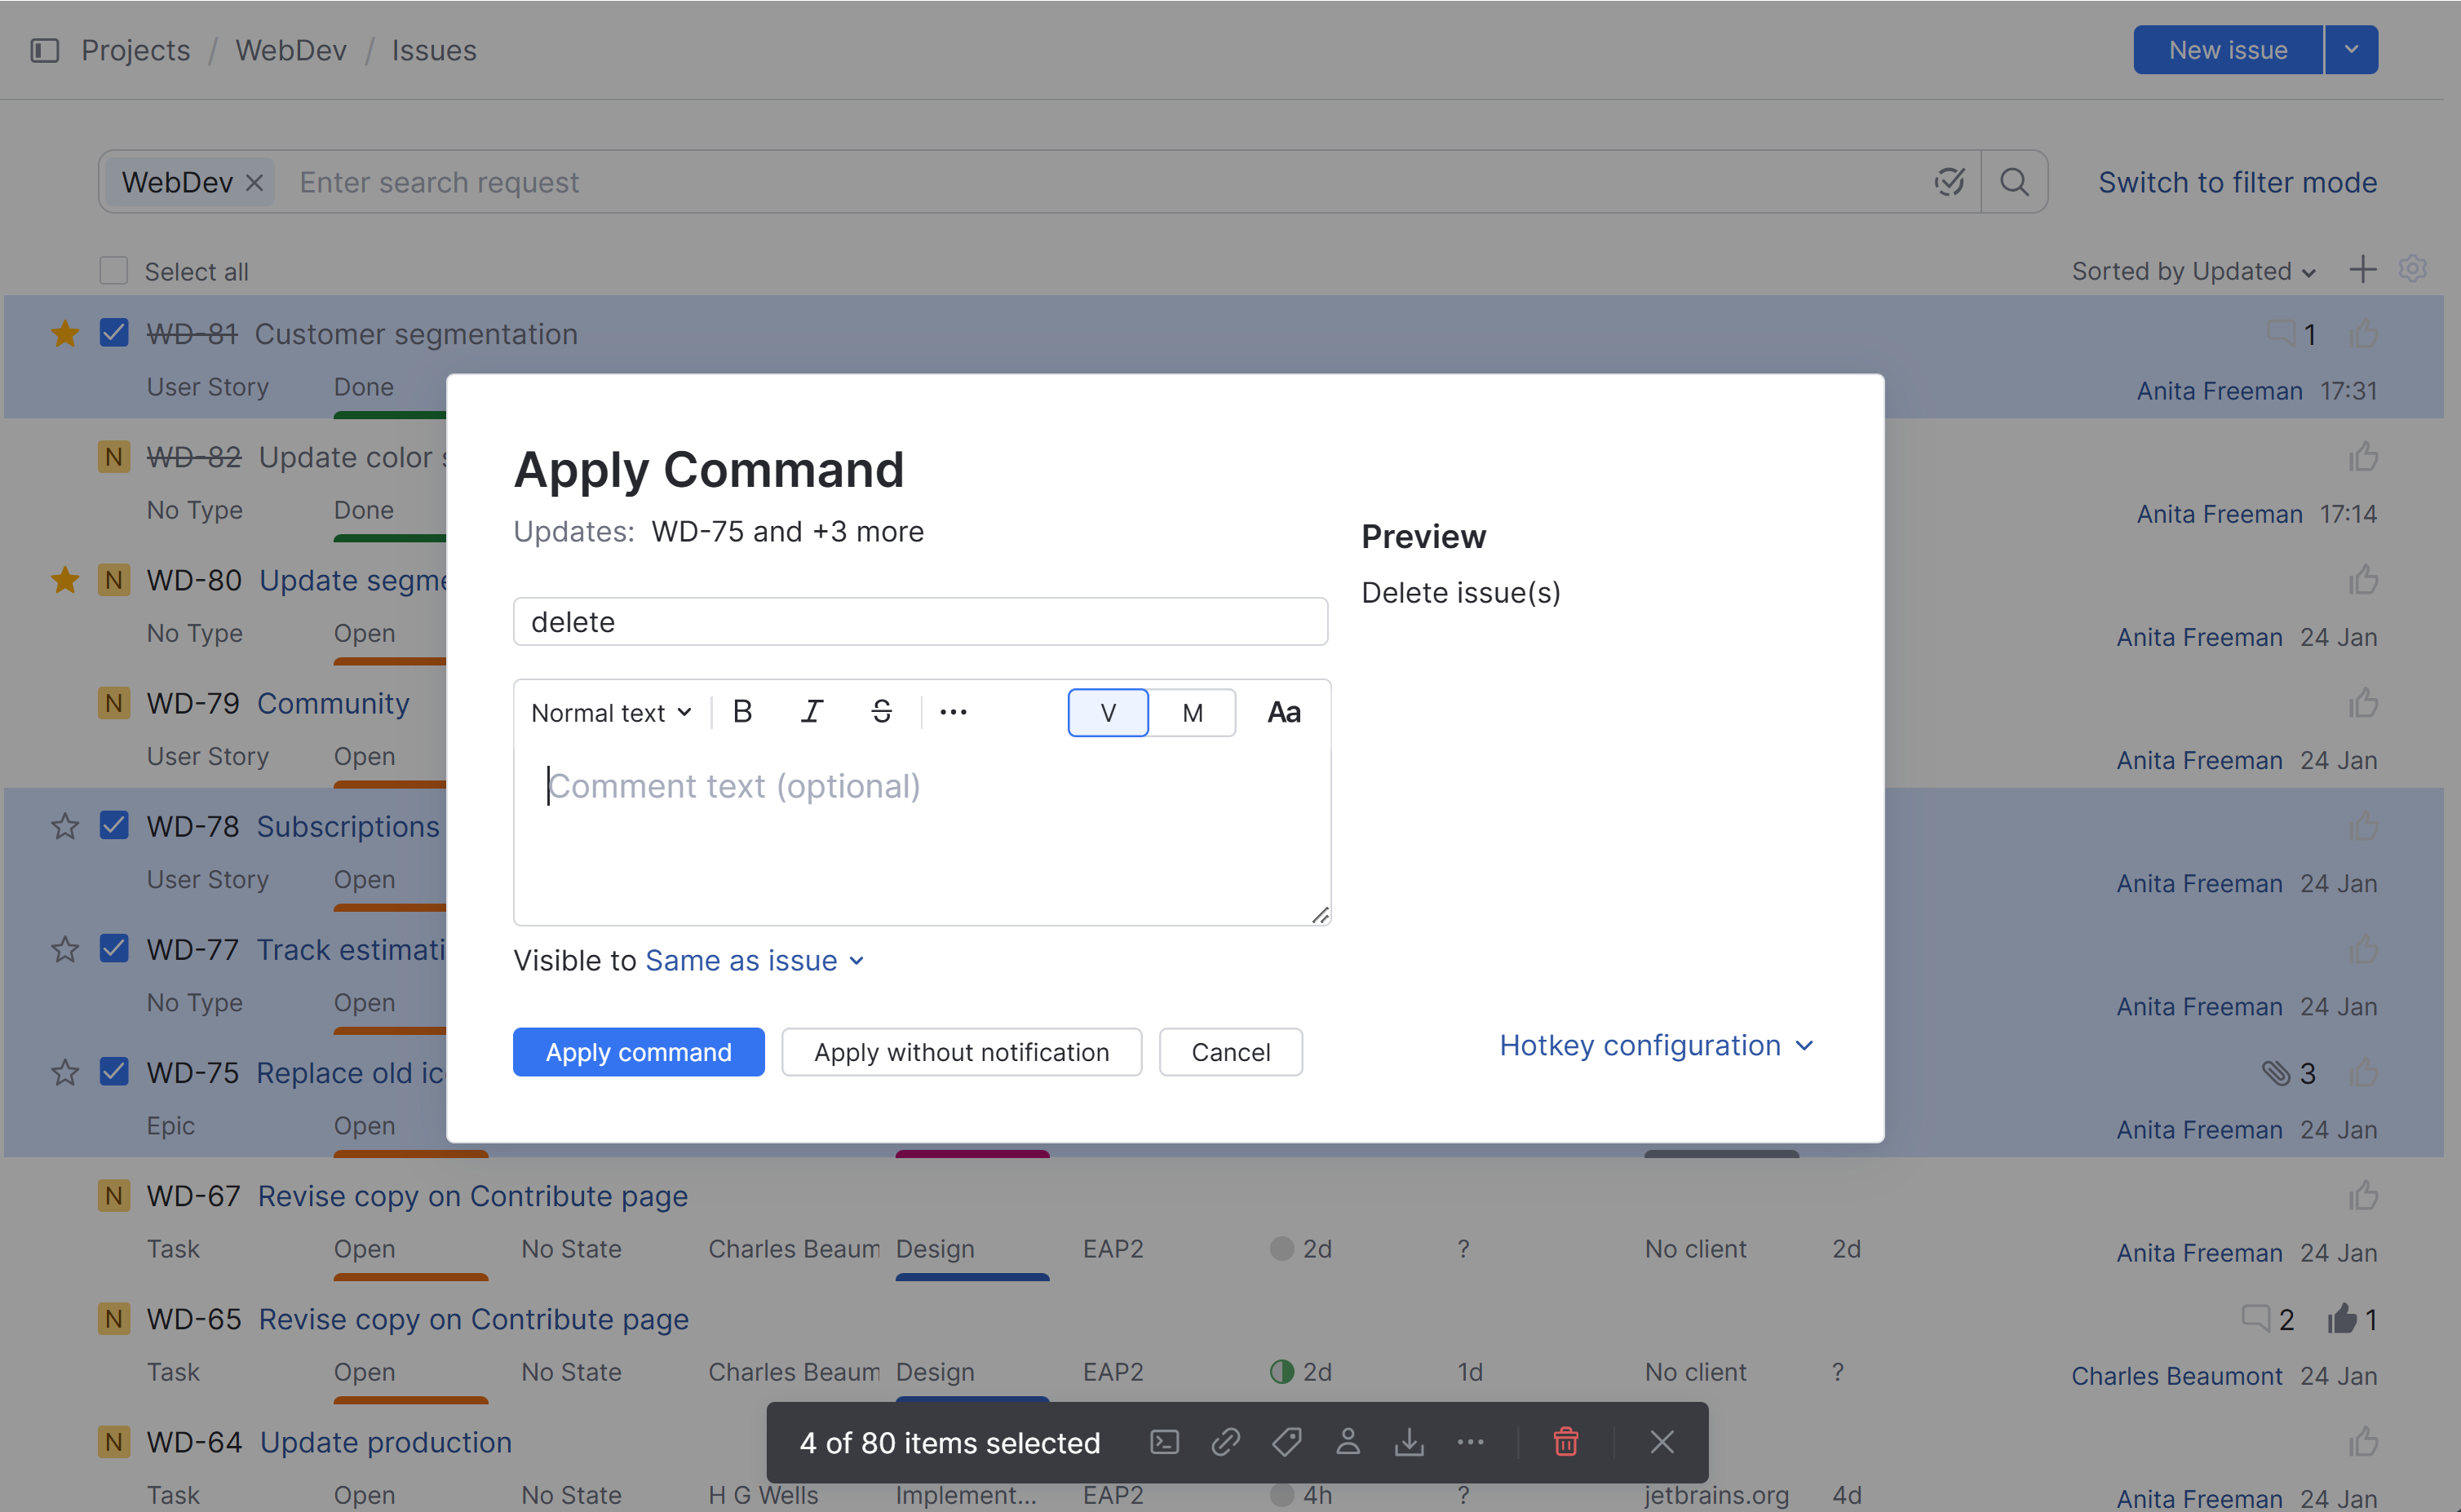Uncheck the WD-78 Subscriptions checkbox

pyautogui.click(x=113, y=824)
